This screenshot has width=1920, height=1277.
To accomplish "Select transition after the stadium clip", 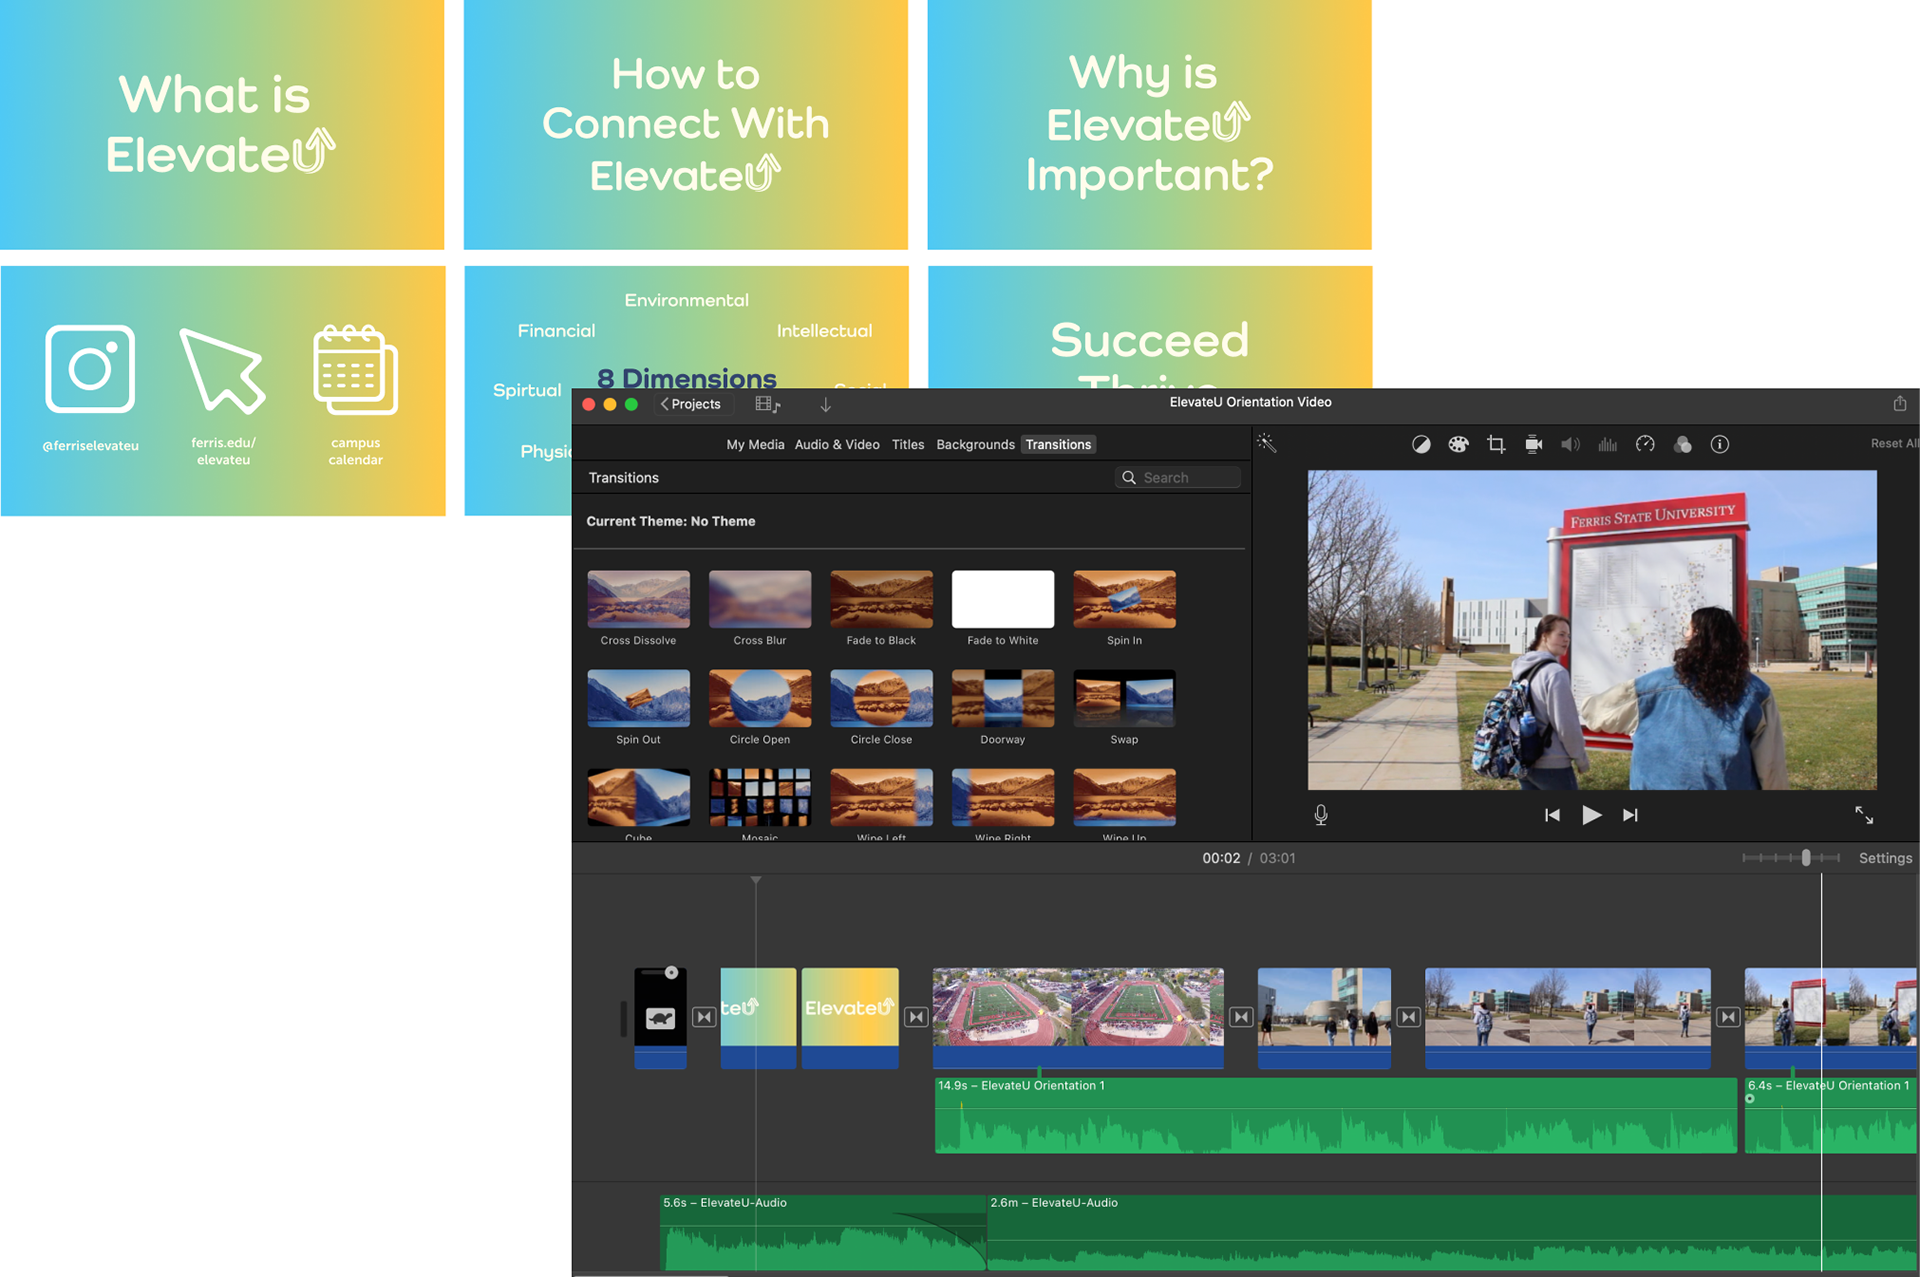I will coord(1241,1017).
